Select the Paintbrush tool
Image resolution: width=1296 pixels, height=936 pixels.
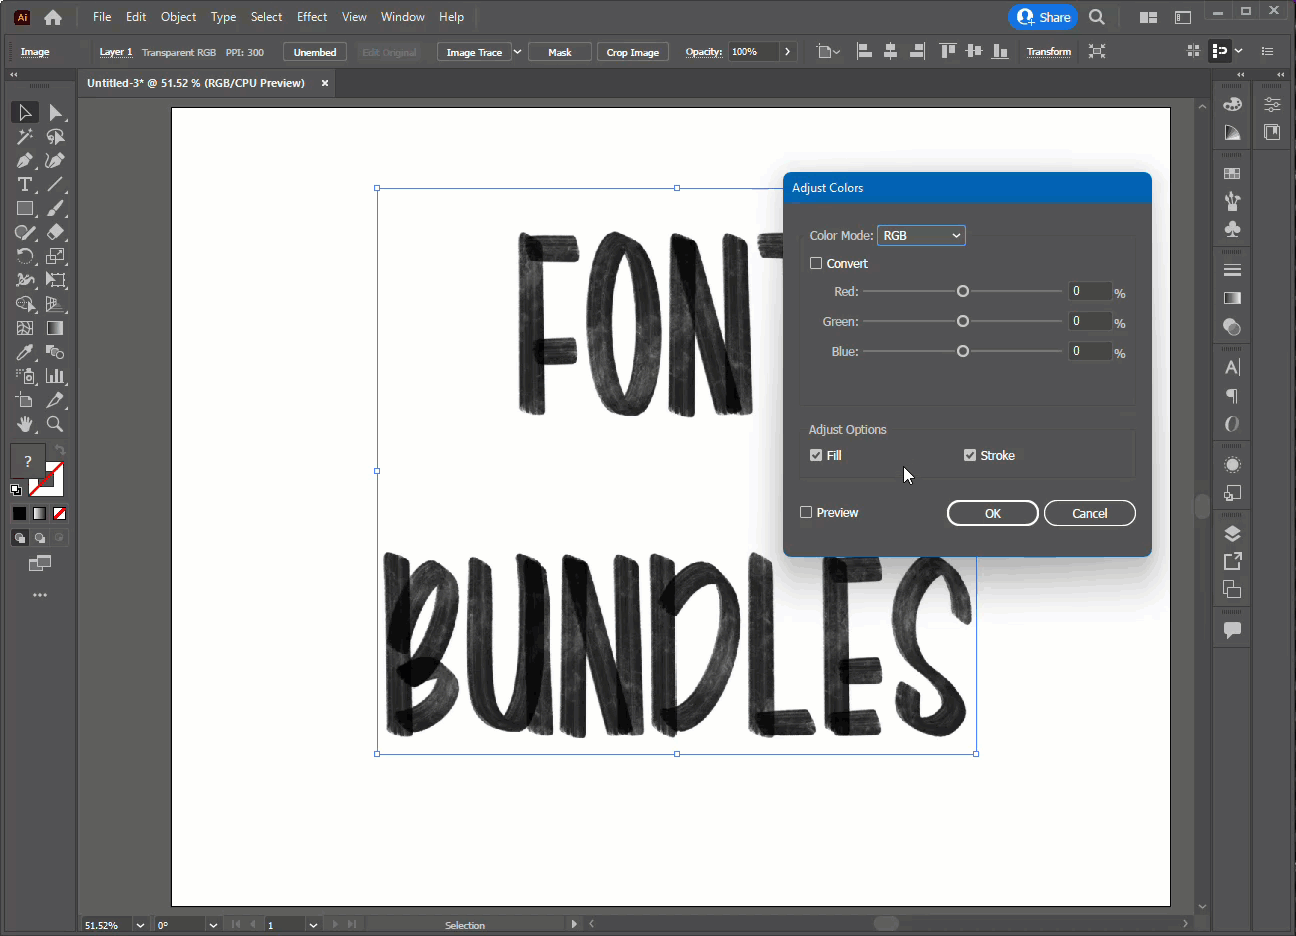[55, 208]
